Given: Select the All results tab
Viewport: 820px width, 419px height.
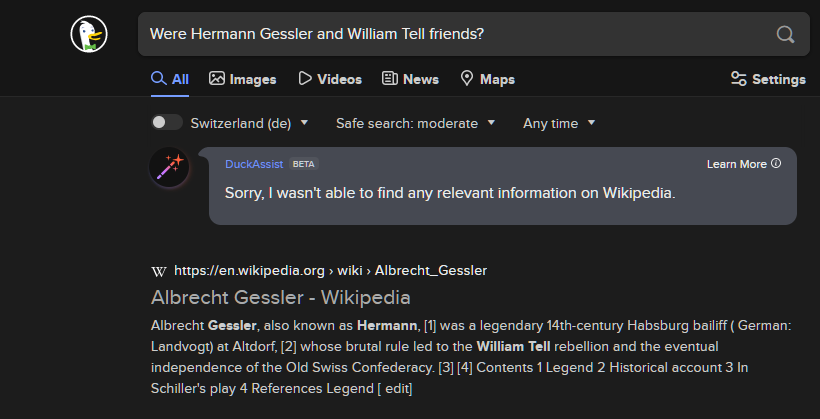Looking at the screenshot, I should [170, 79].
